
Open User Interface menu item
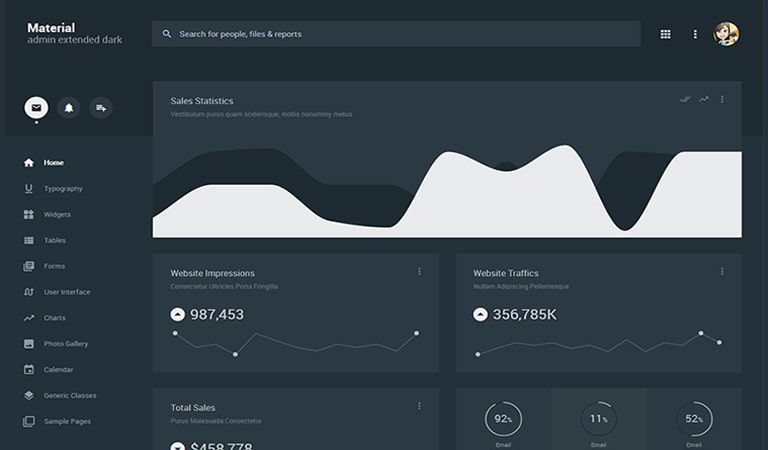(67, 292)
